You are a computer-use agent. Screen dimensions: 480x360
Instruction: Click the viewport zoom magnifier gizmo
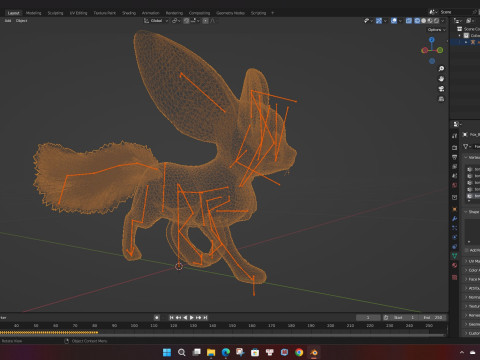(x=441, y=69)
